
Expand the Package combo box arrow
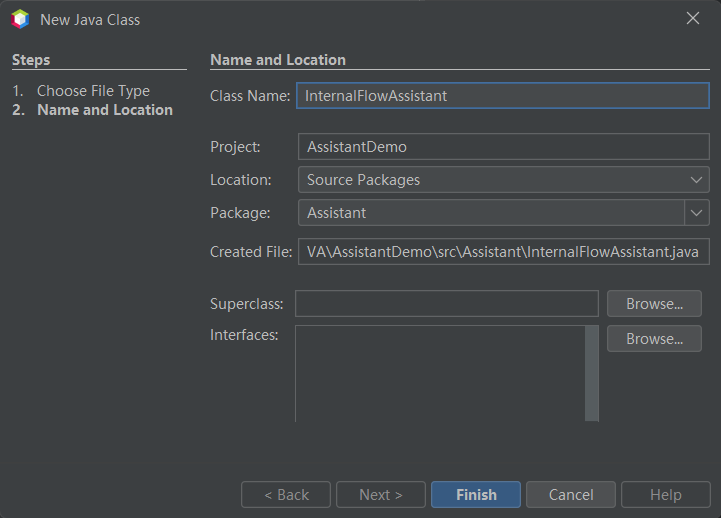pyautogui.click(x=697, y=213)
